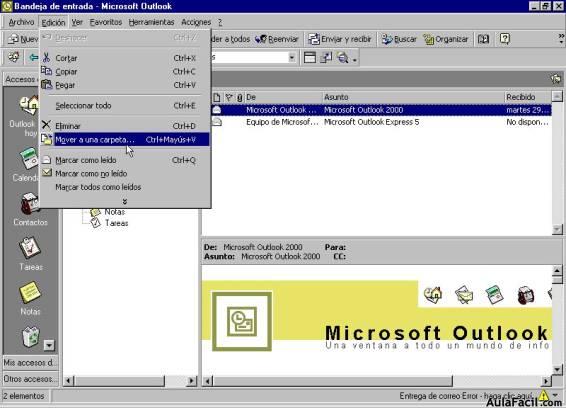Click the Organizar toolbar button

pos(446,39)
